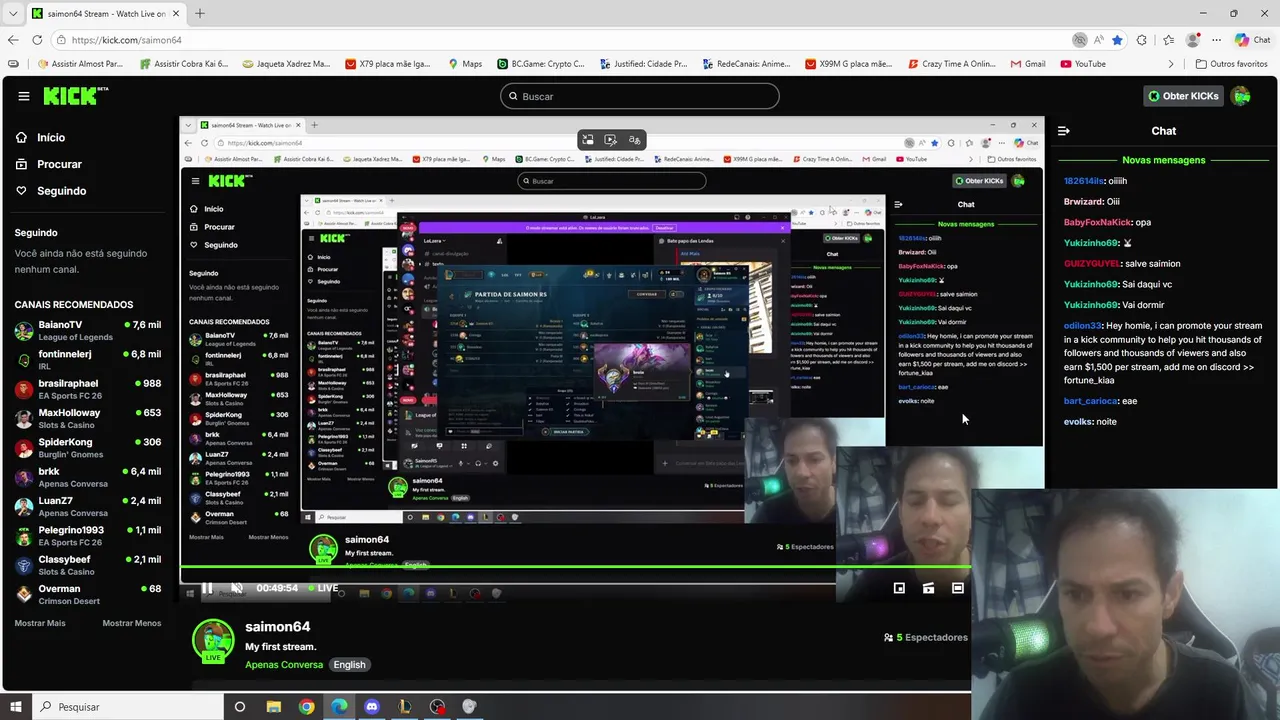Open the Maps bookmark

465,64
